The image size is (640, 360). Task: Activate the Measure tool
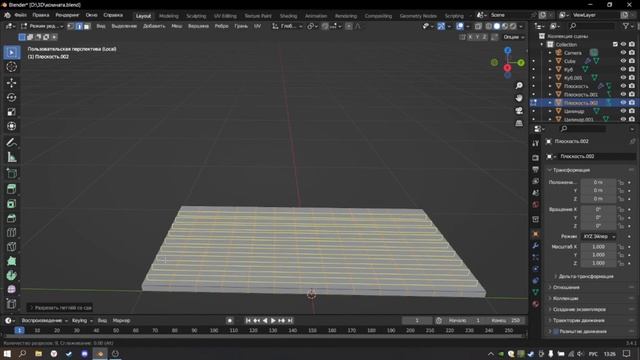point(11,157)
